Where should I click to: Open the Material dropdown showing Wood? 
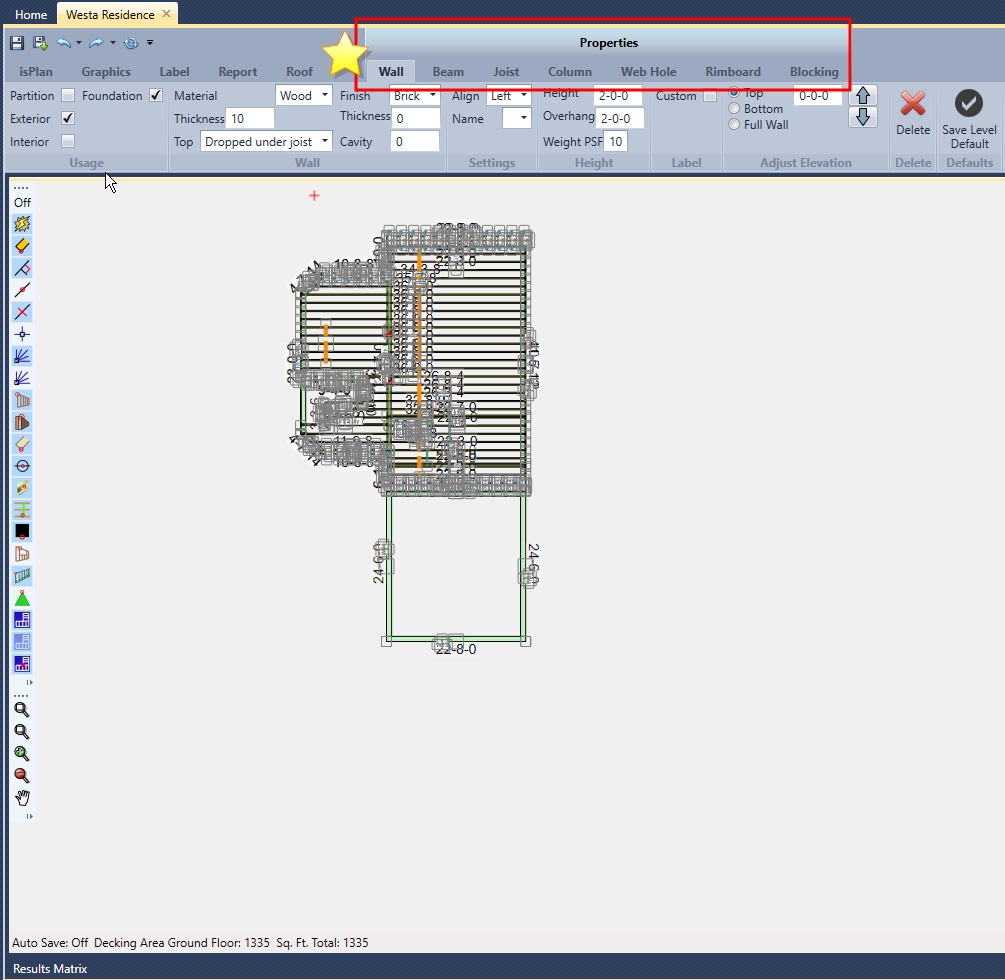(304, 96)
